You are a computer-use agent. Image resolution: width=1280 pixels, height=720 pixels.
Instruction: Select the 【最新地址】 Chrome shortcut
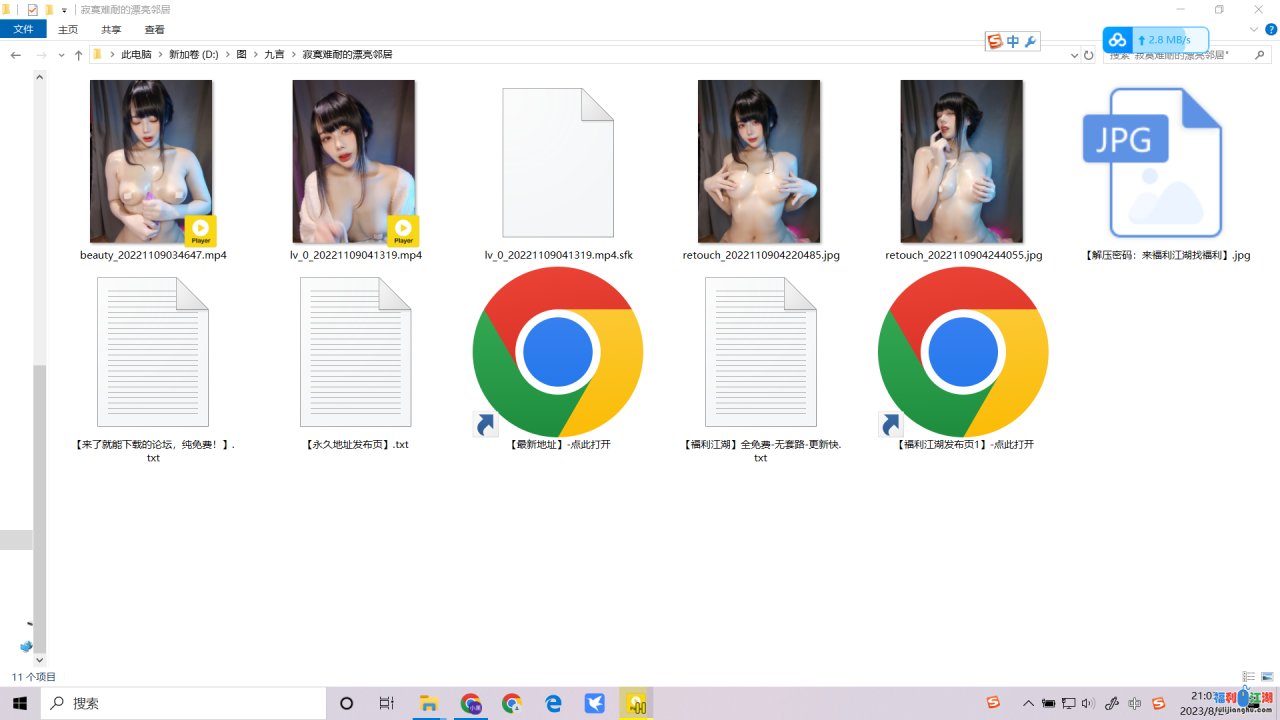click(x=558, y=355)
